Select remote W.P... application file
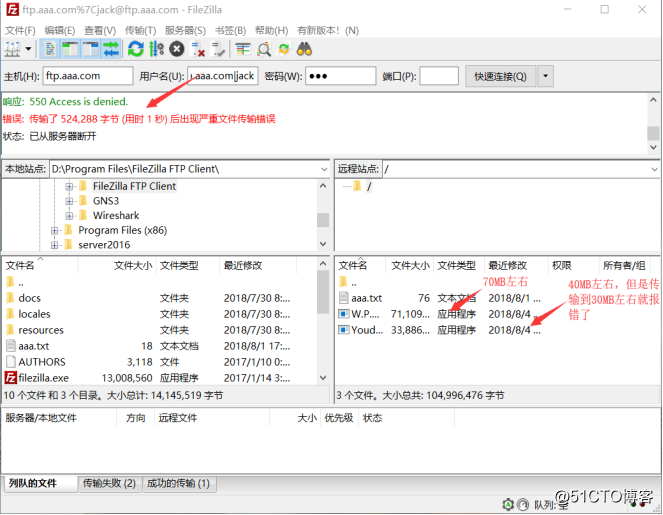Viewport: 663px width, 515px height. tap(365, 314)
